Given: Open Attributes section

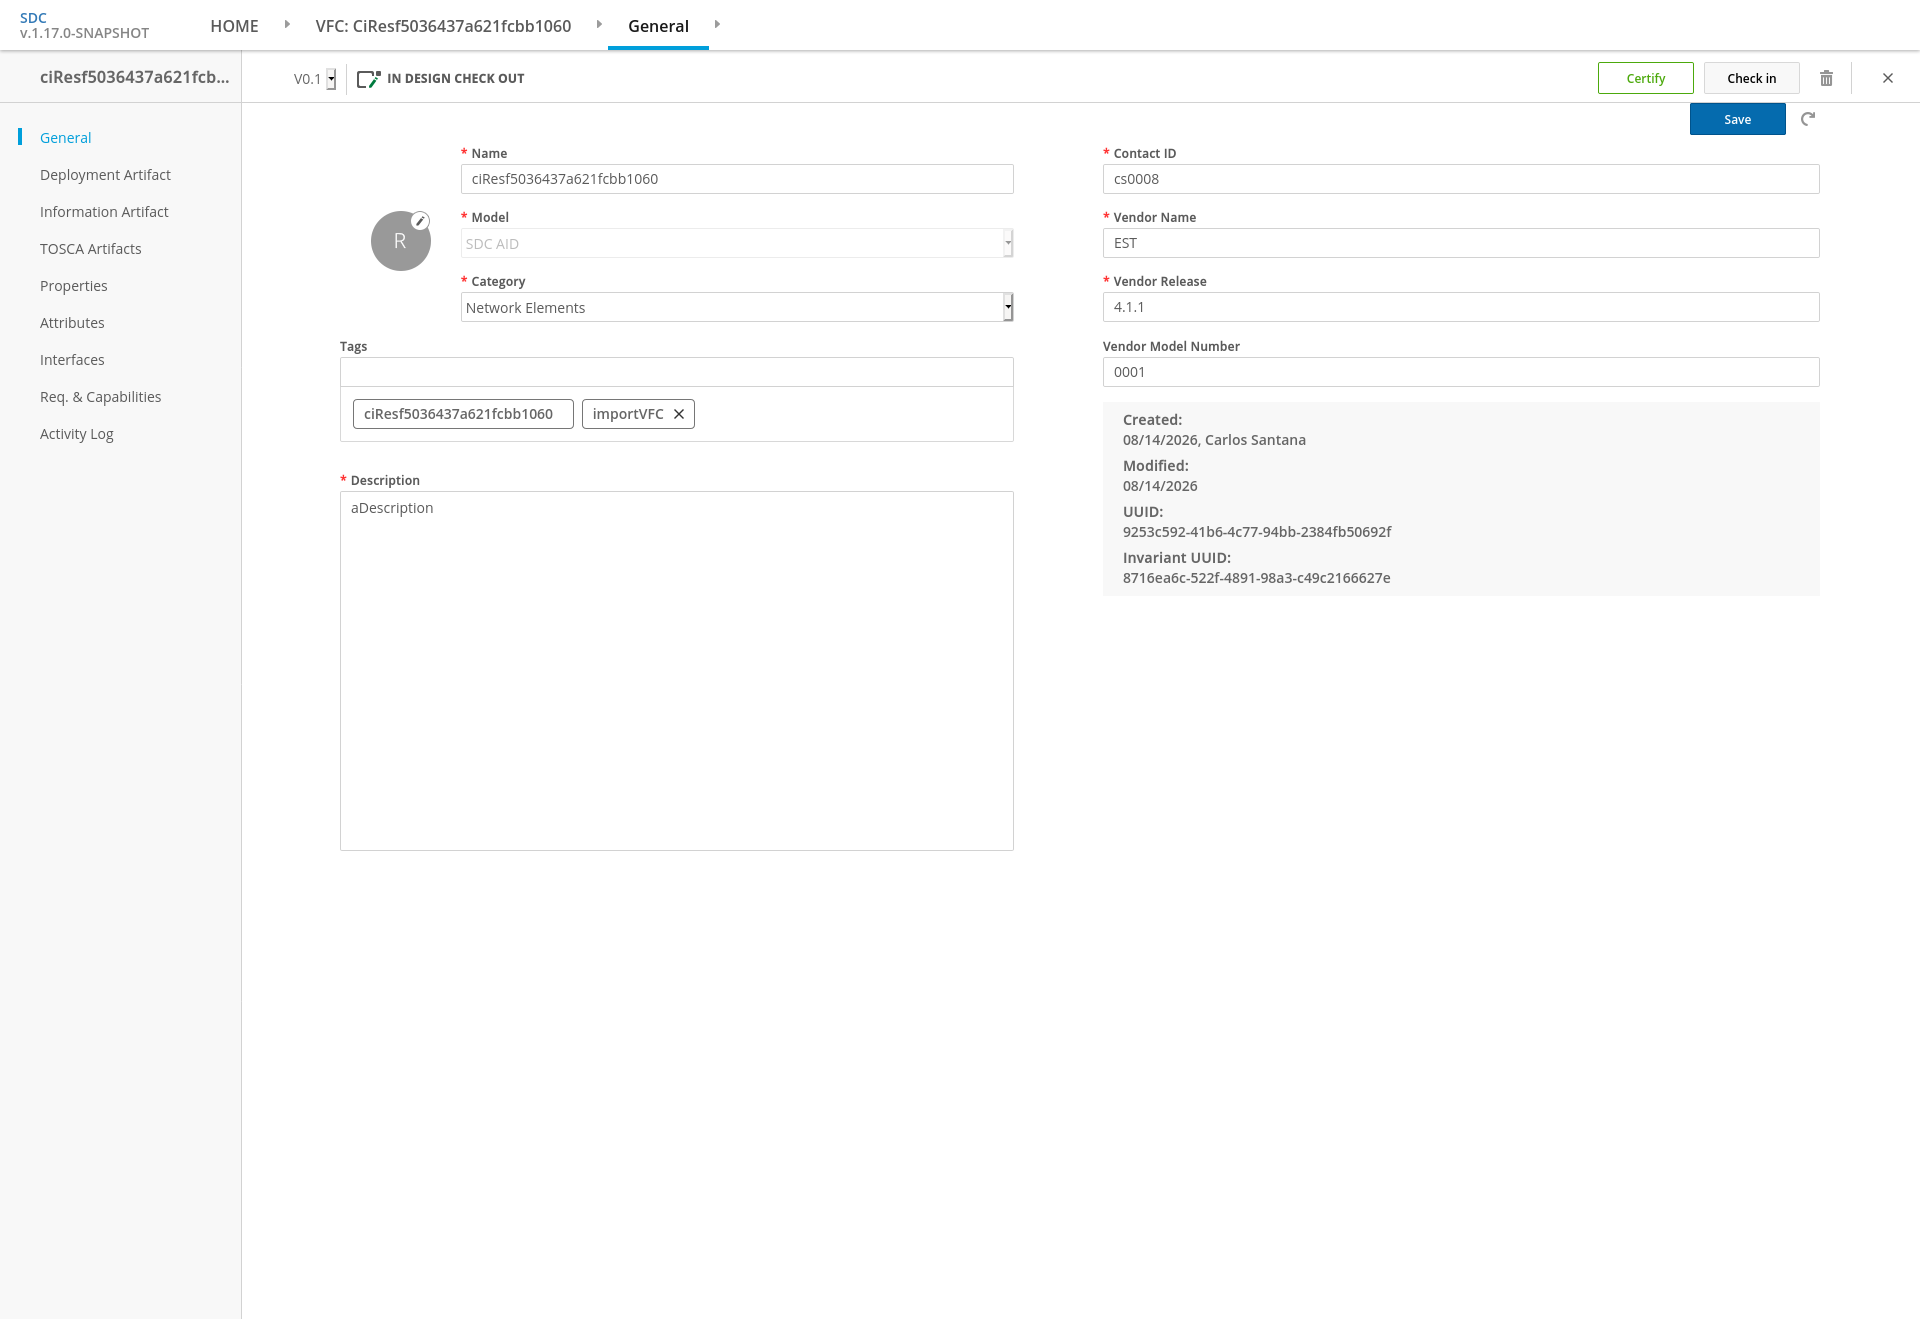Looking at the screenshot, I should [72, 323].
